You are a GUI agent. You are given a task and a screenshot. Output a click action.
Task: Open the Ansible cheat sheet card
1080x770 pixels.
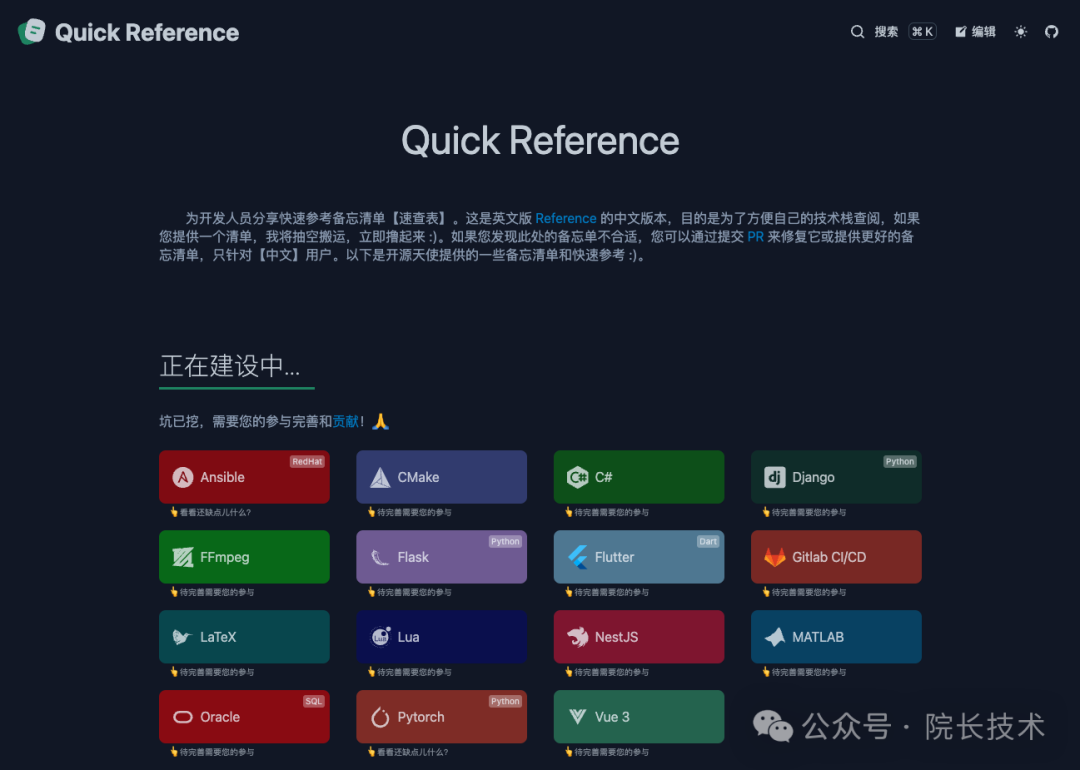244,477
